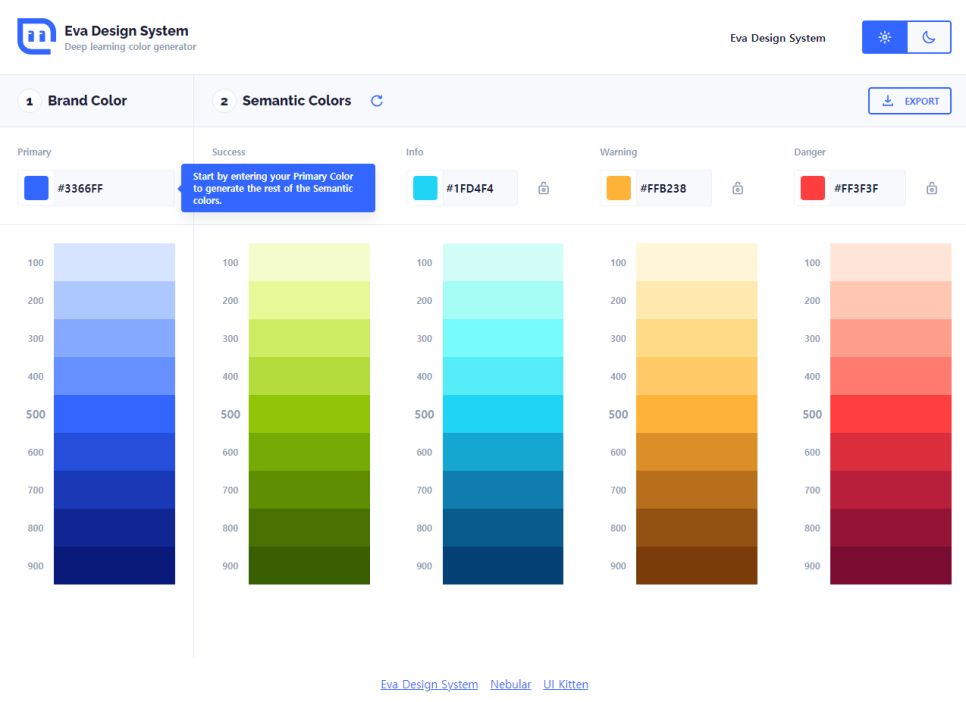Select the Danger 600 shade
Viewport: 966px width, 702px height.
(891, 452)
